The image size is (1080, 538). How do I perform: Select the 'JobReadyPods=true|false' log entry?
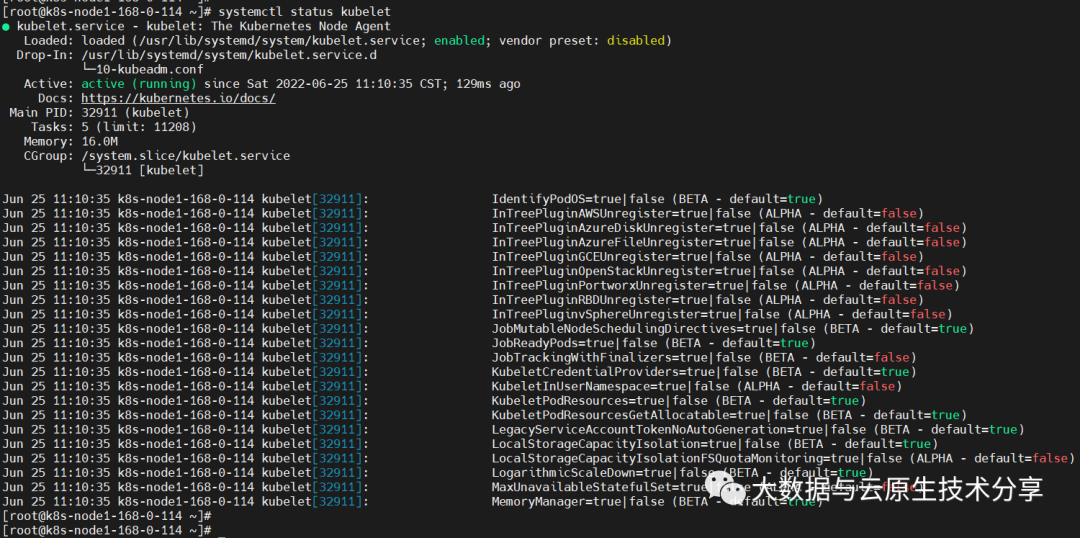click(654, 344)
